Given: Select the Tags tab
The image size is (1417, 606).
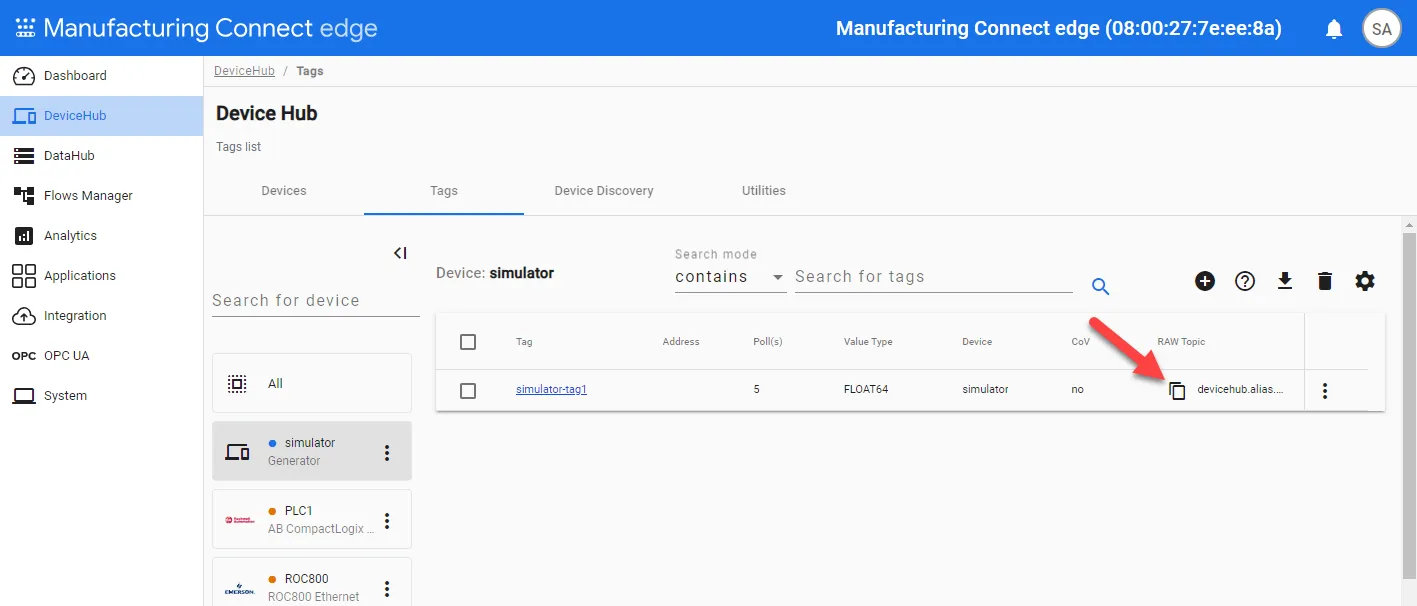Looking at the screenshot, I should tap(444, 191).
